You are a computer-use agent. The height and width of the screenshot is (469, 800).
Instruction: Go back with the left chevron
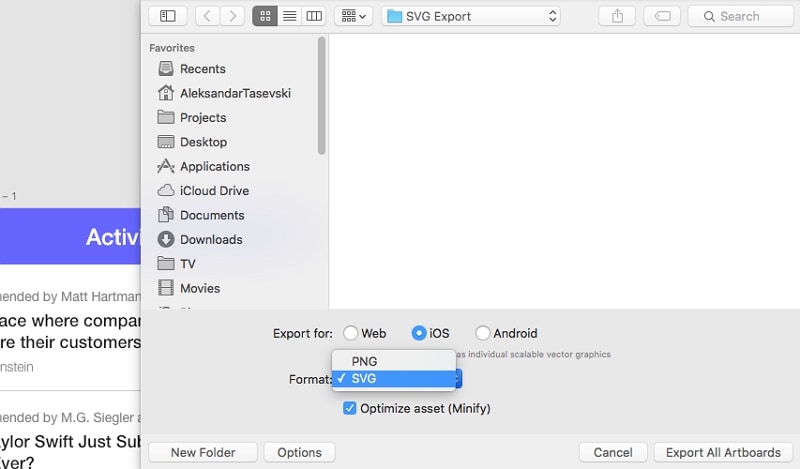[x=207, y=16]
